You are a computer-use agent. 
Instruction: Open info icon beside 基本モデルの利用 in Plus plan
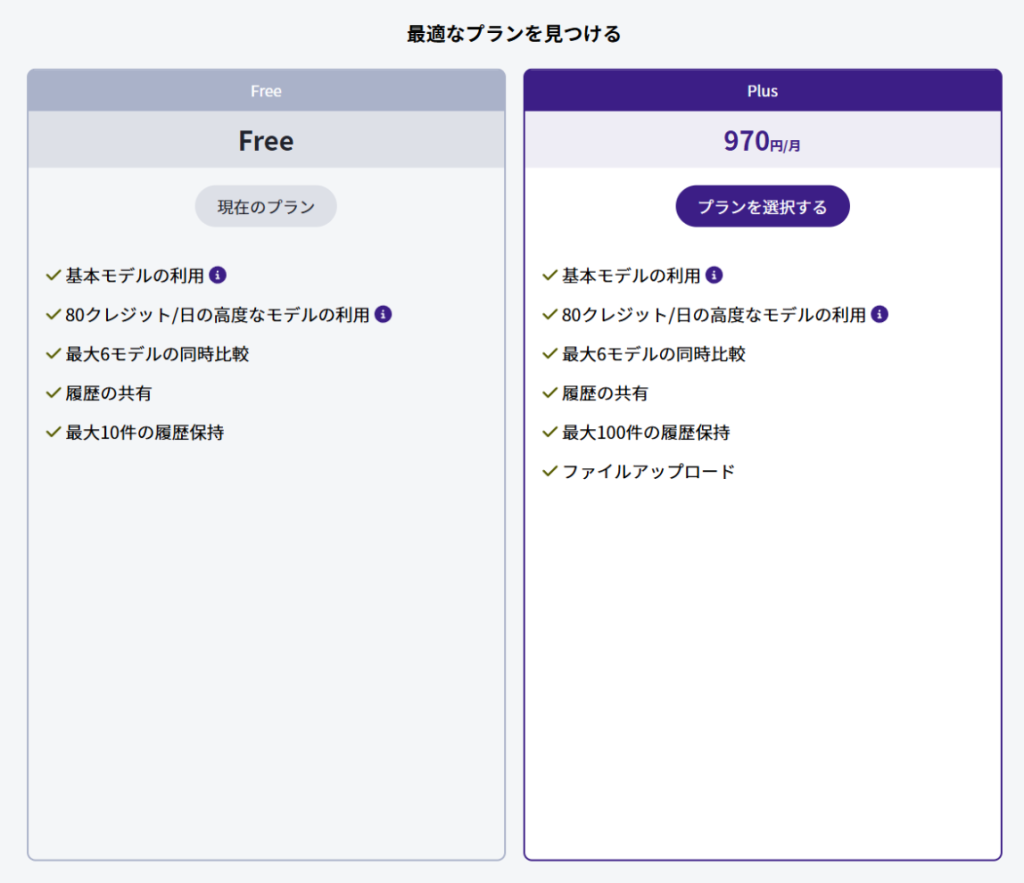[714, 275]
